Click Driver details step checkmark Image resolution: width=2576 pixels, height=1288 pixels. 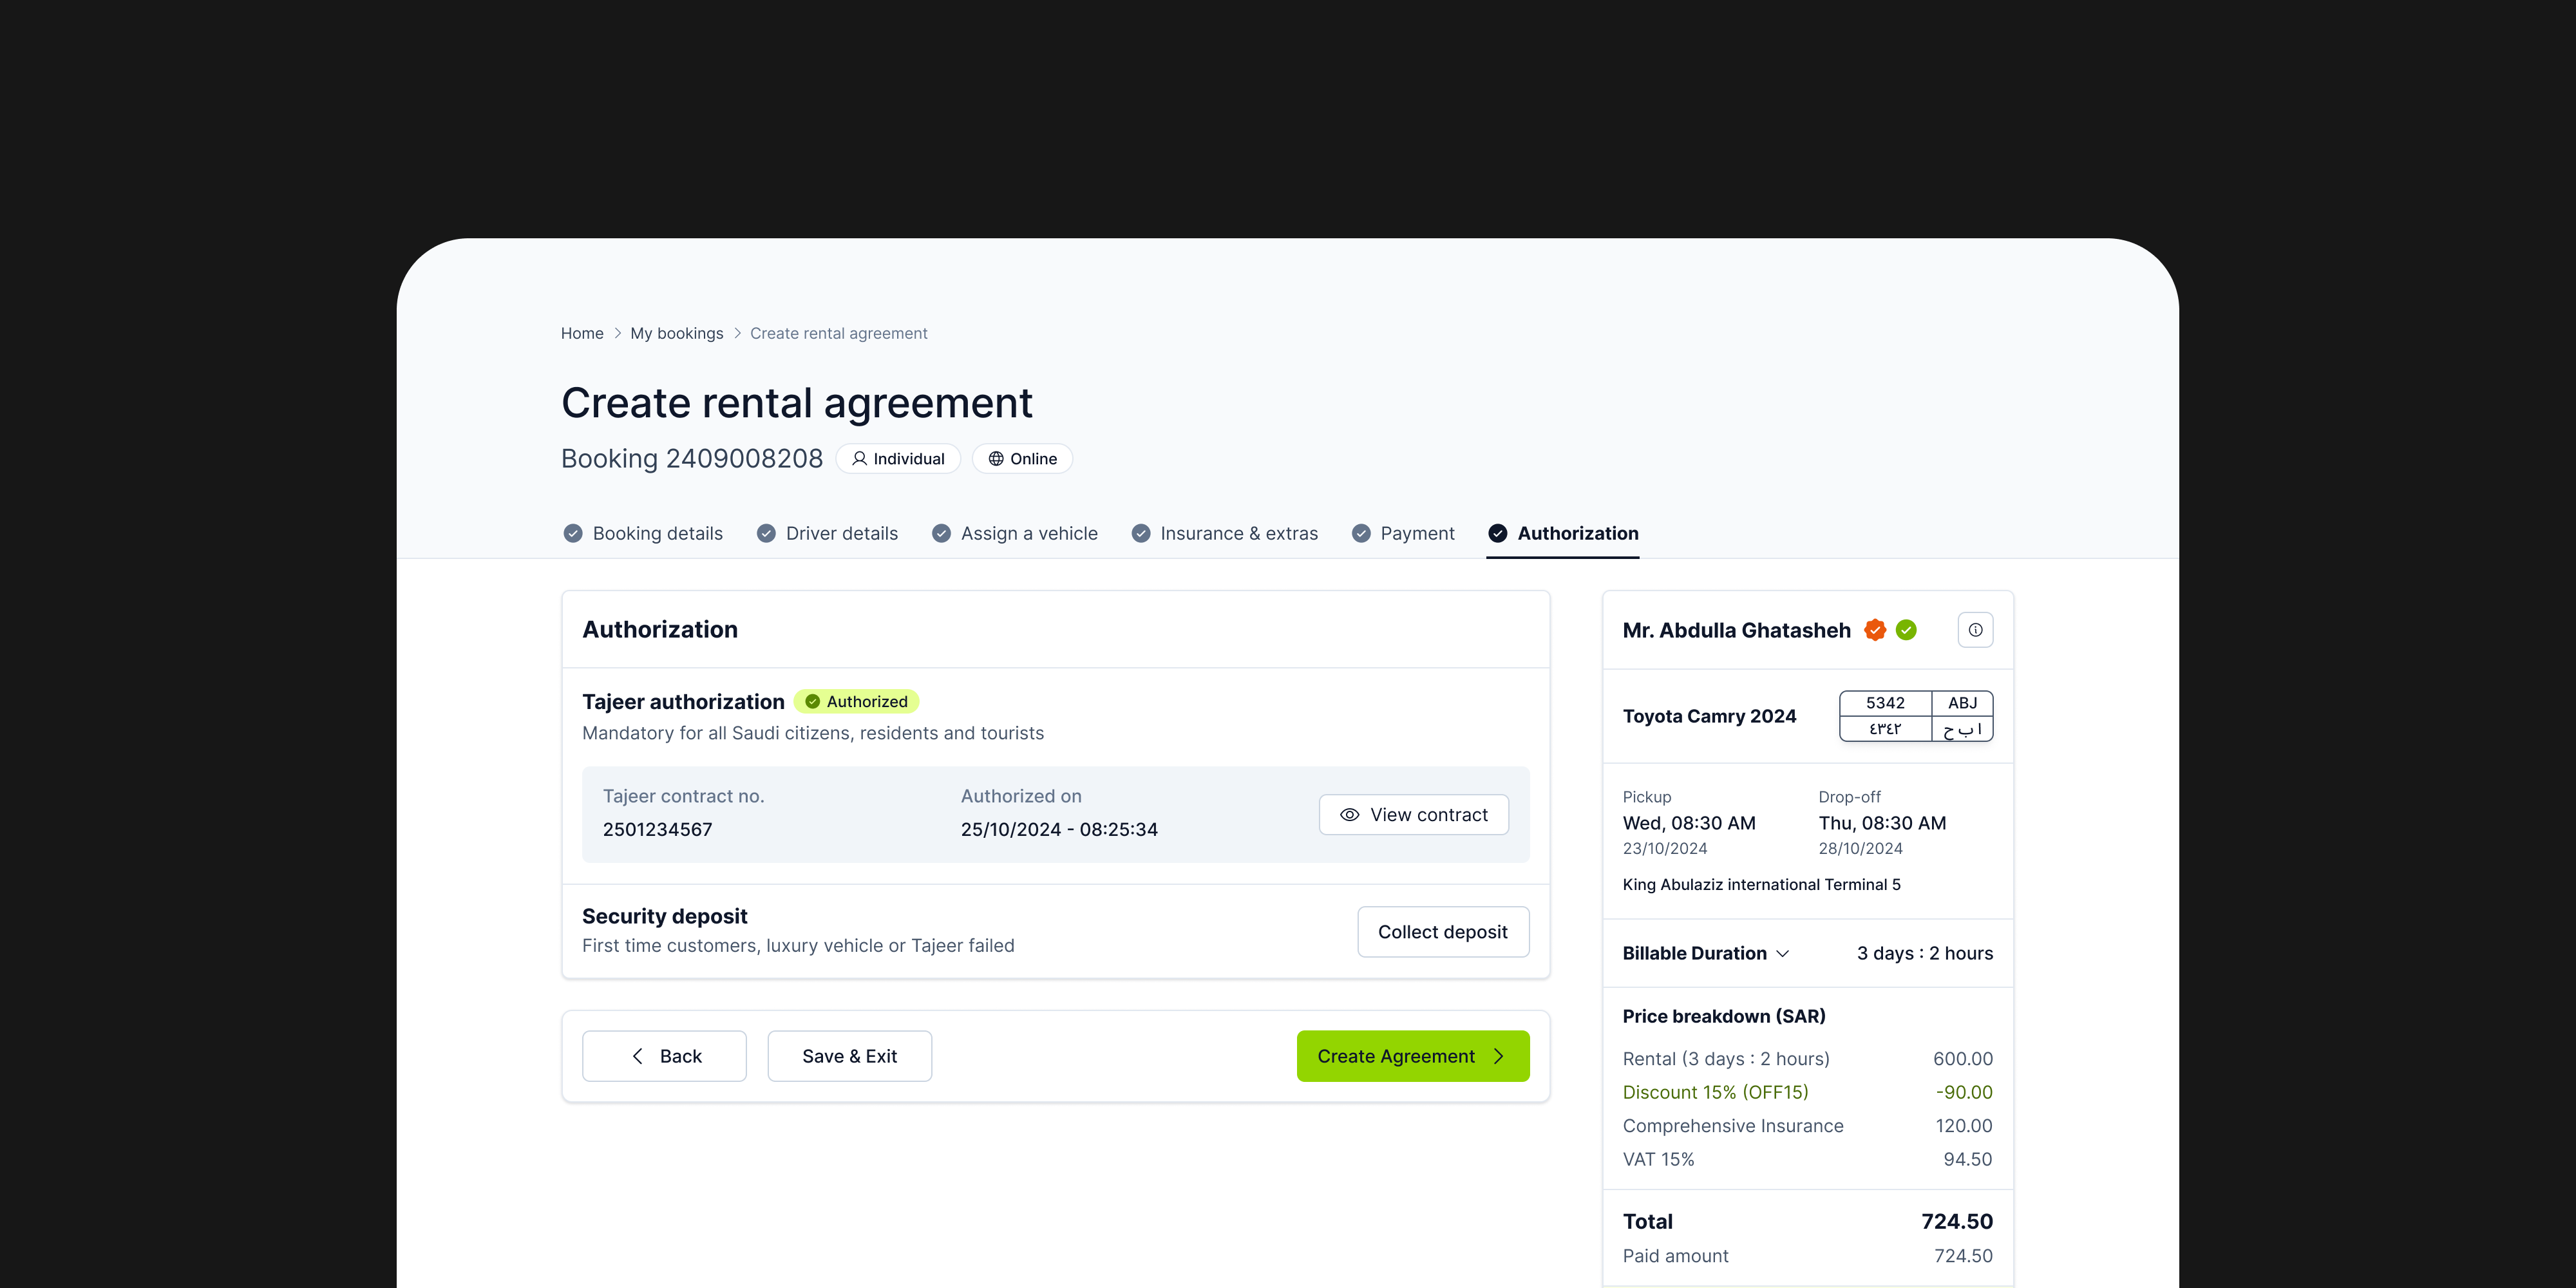pyautogui.click(x=766, y=534)
